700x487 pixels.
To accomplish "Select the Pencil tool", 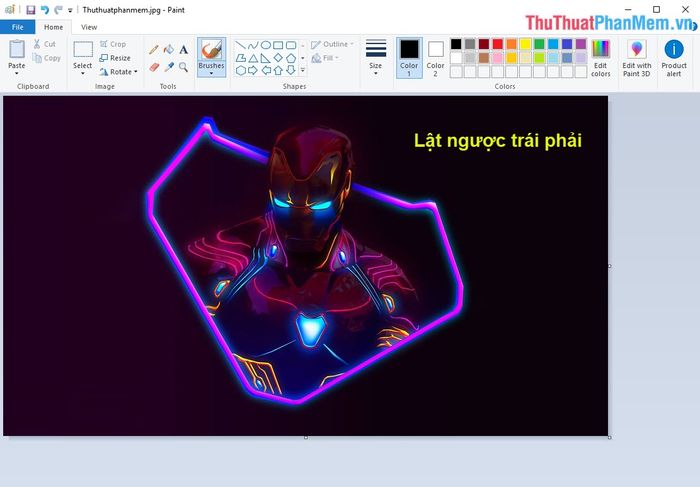I will 154,49.
